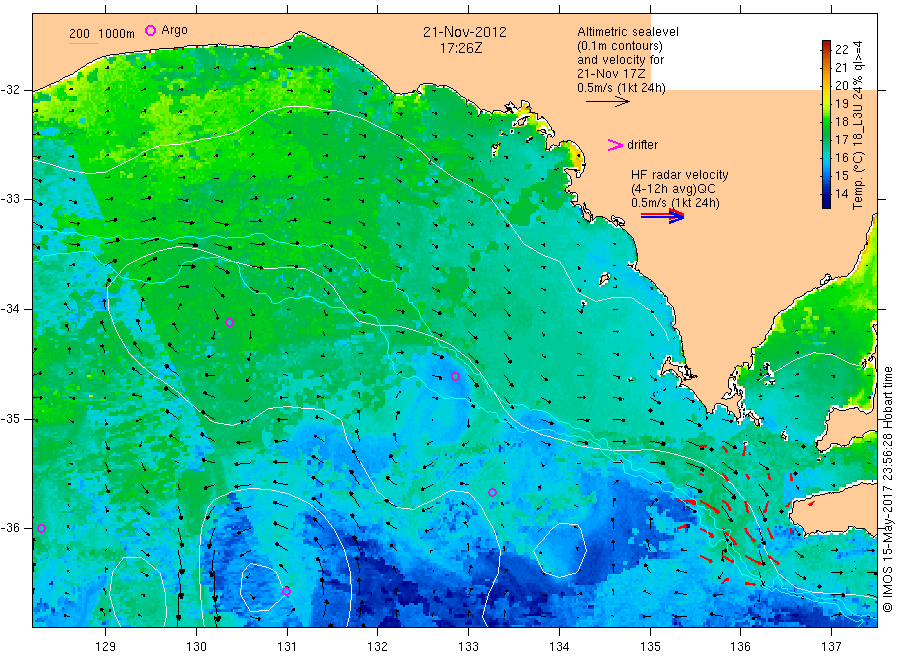Click the temperature scale value 22
This screenshot has height=660, width=900.
point(841,50)
